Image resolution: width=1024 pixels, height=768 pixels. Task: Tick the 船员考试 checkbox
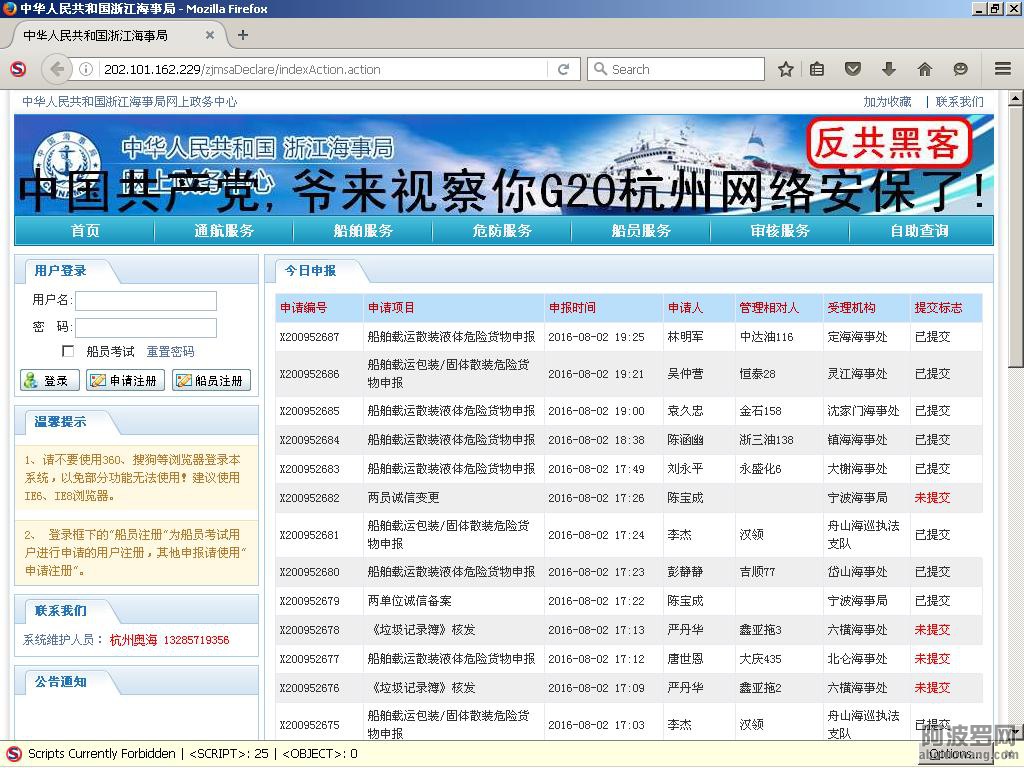pos(68,351)
